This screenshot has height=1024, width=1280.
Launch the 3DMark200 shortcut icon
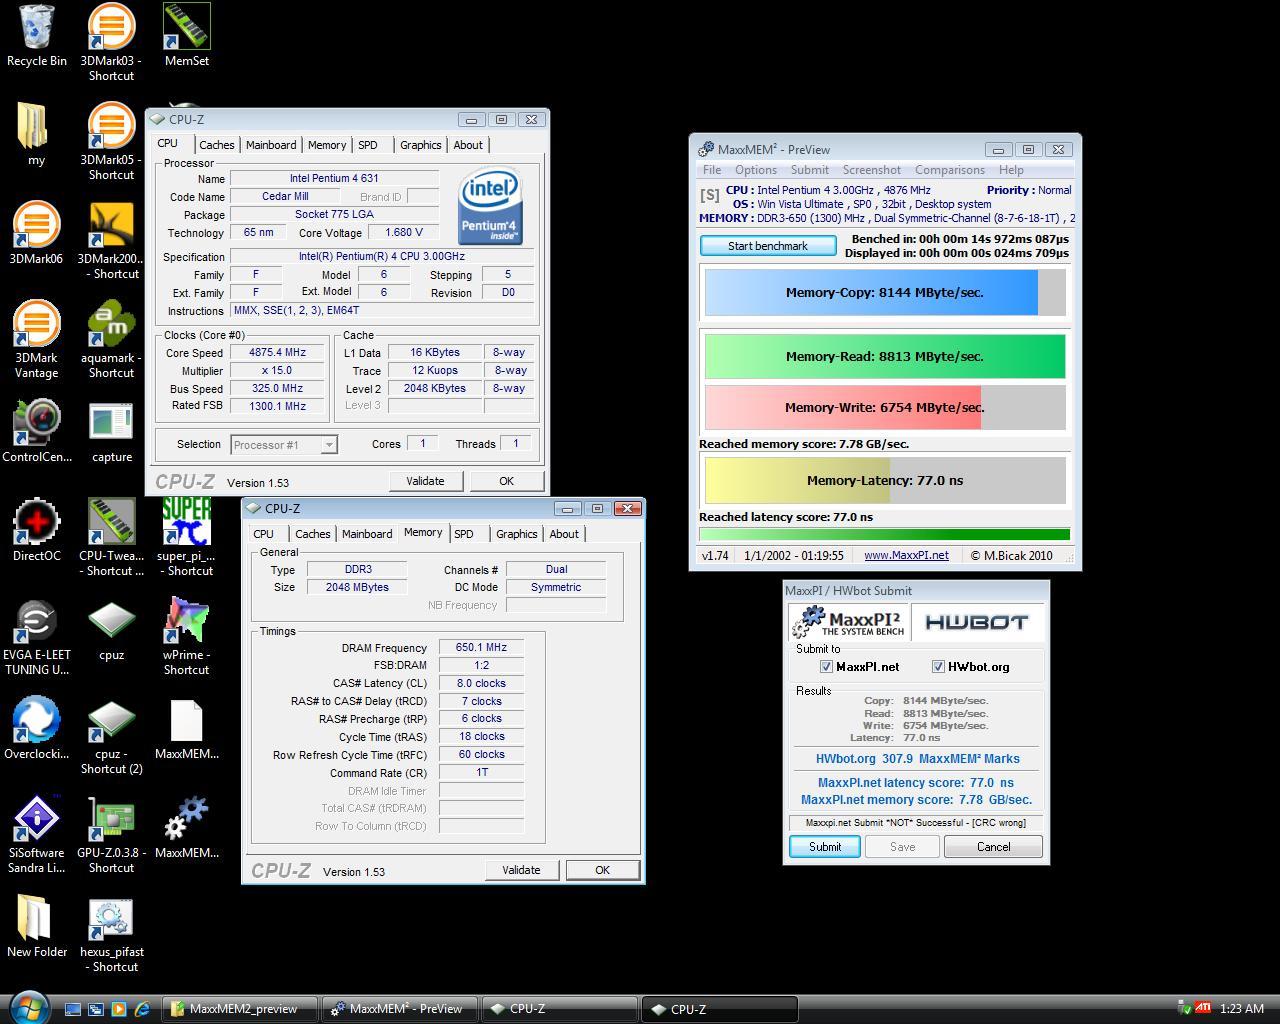click(x=111, y=240)
